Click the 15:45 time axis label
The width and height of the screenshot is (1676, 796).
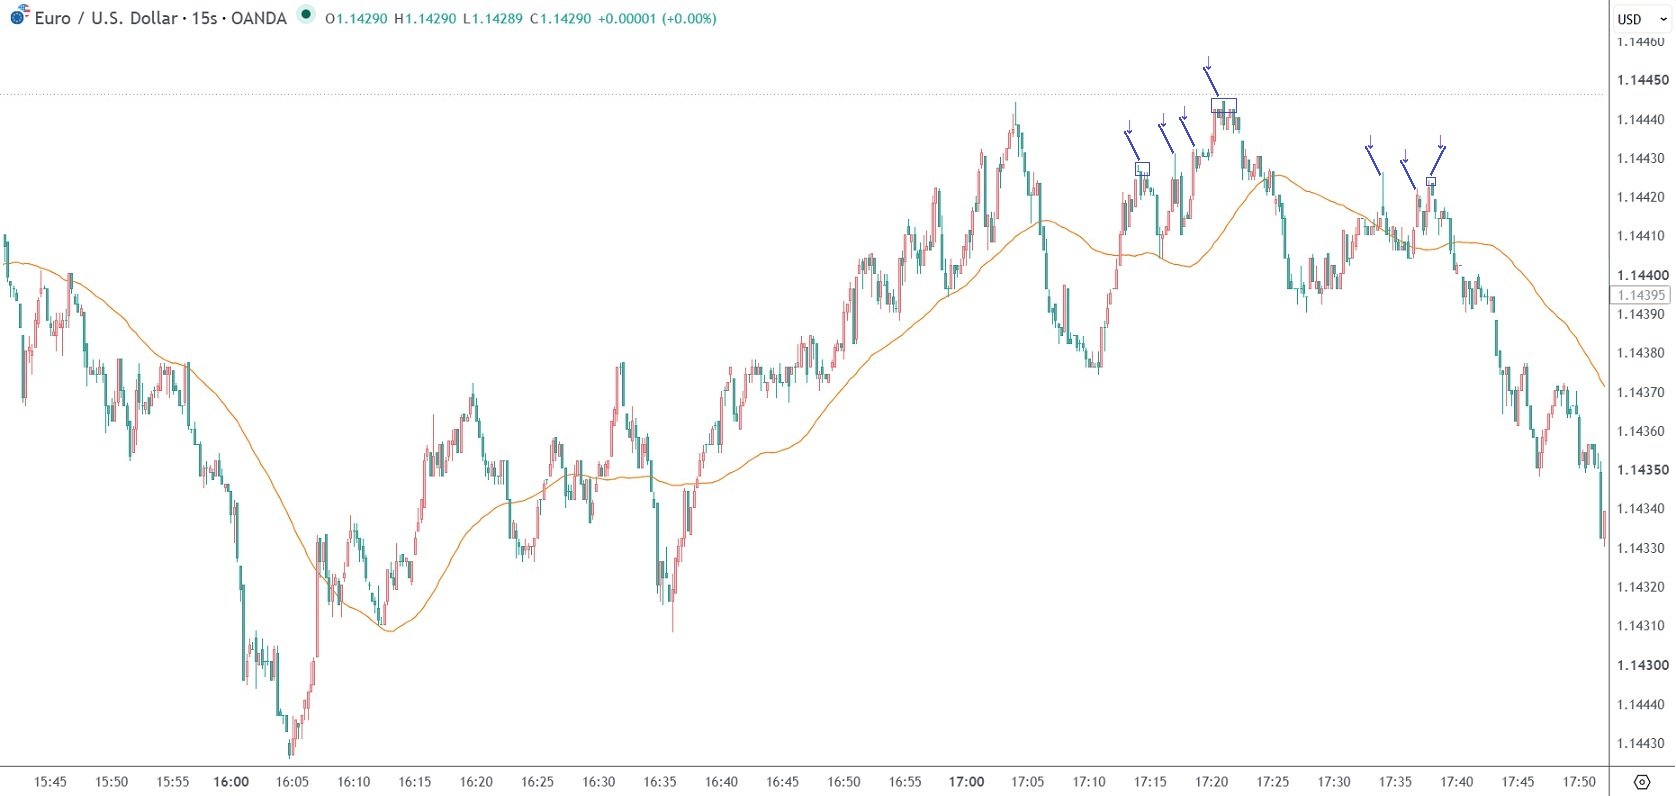(50, 782)
